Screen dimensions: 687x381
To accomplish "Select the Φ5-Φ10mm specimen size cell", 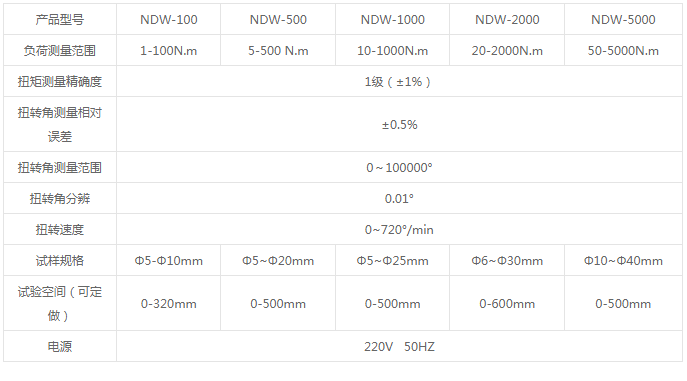I will [x=169, y=261].
